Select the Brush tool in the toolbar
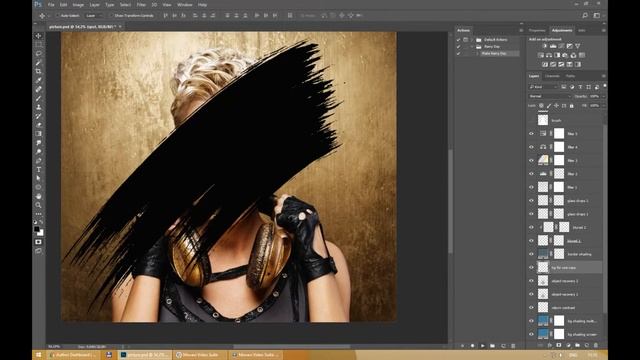 [38, 98]
